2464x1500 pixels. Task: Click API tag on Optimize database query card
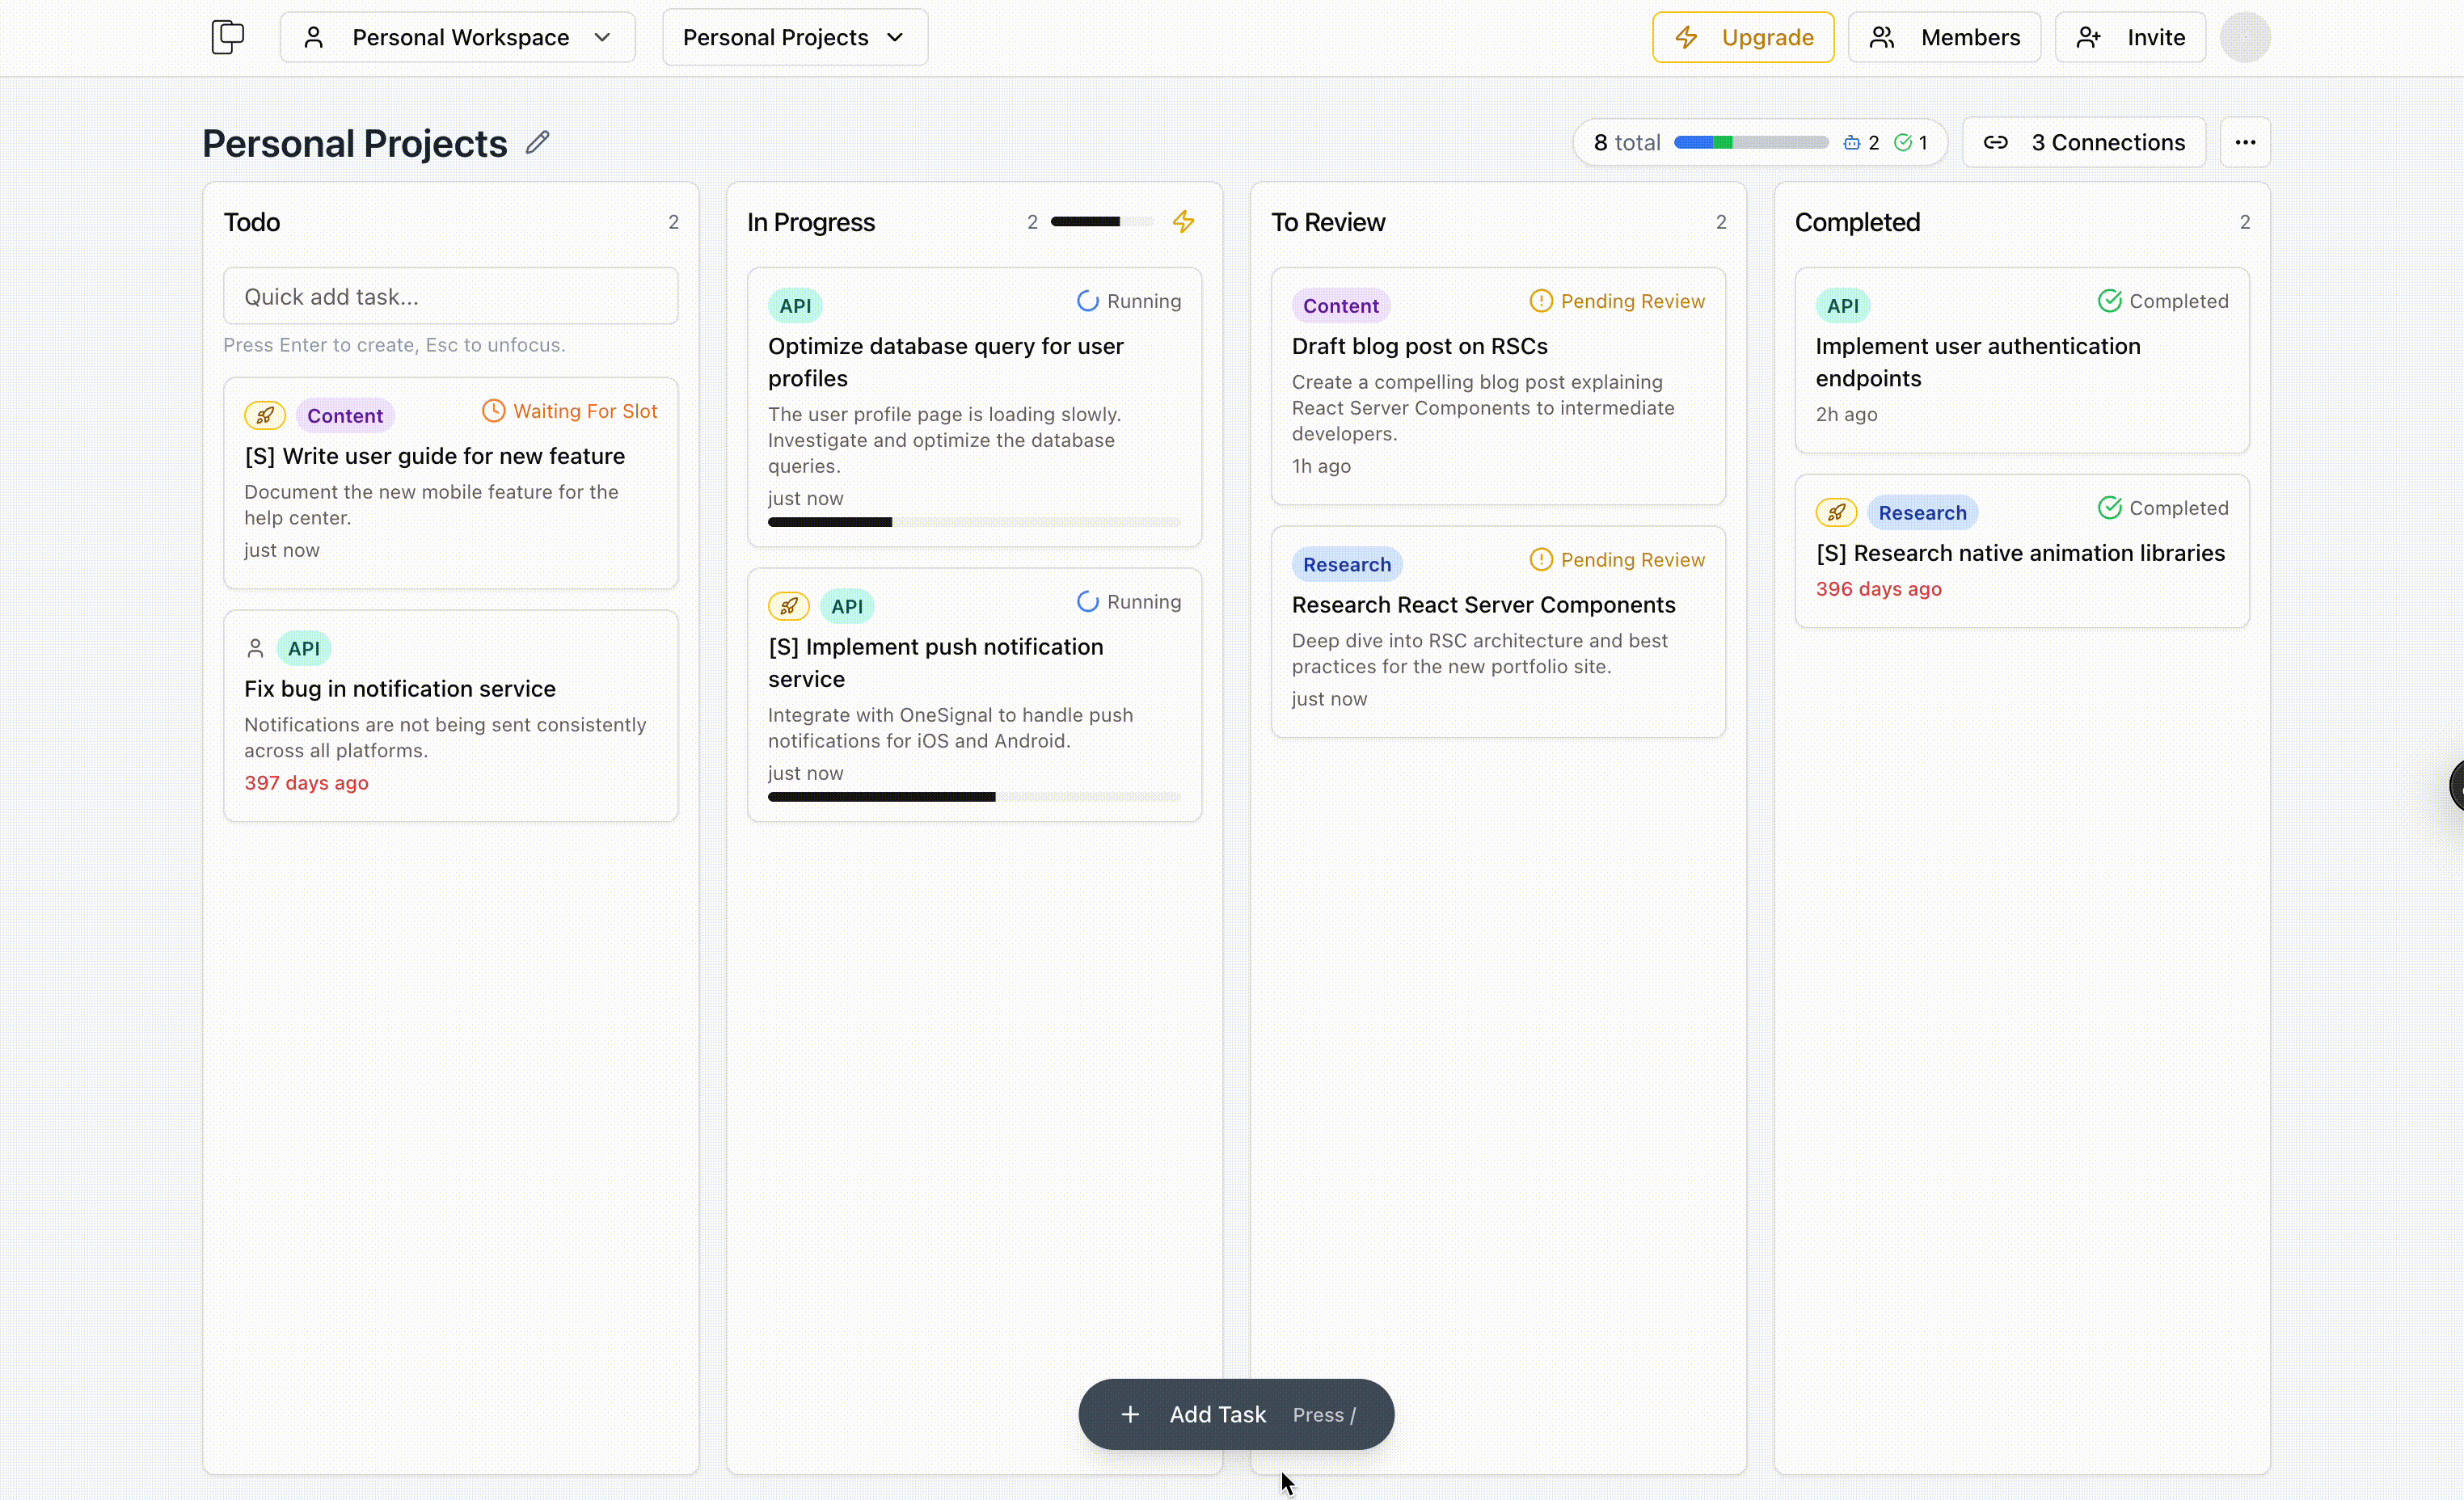795,305
